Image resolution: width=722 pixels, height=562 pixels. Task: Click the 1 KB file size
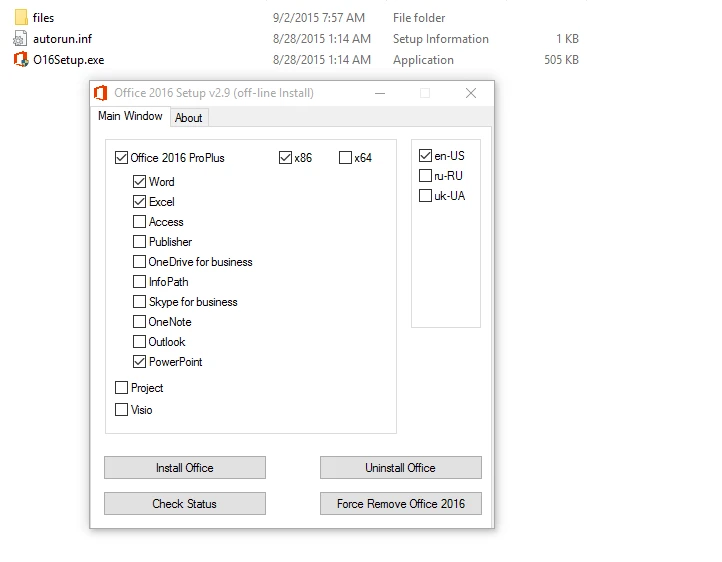pos(567,39)
